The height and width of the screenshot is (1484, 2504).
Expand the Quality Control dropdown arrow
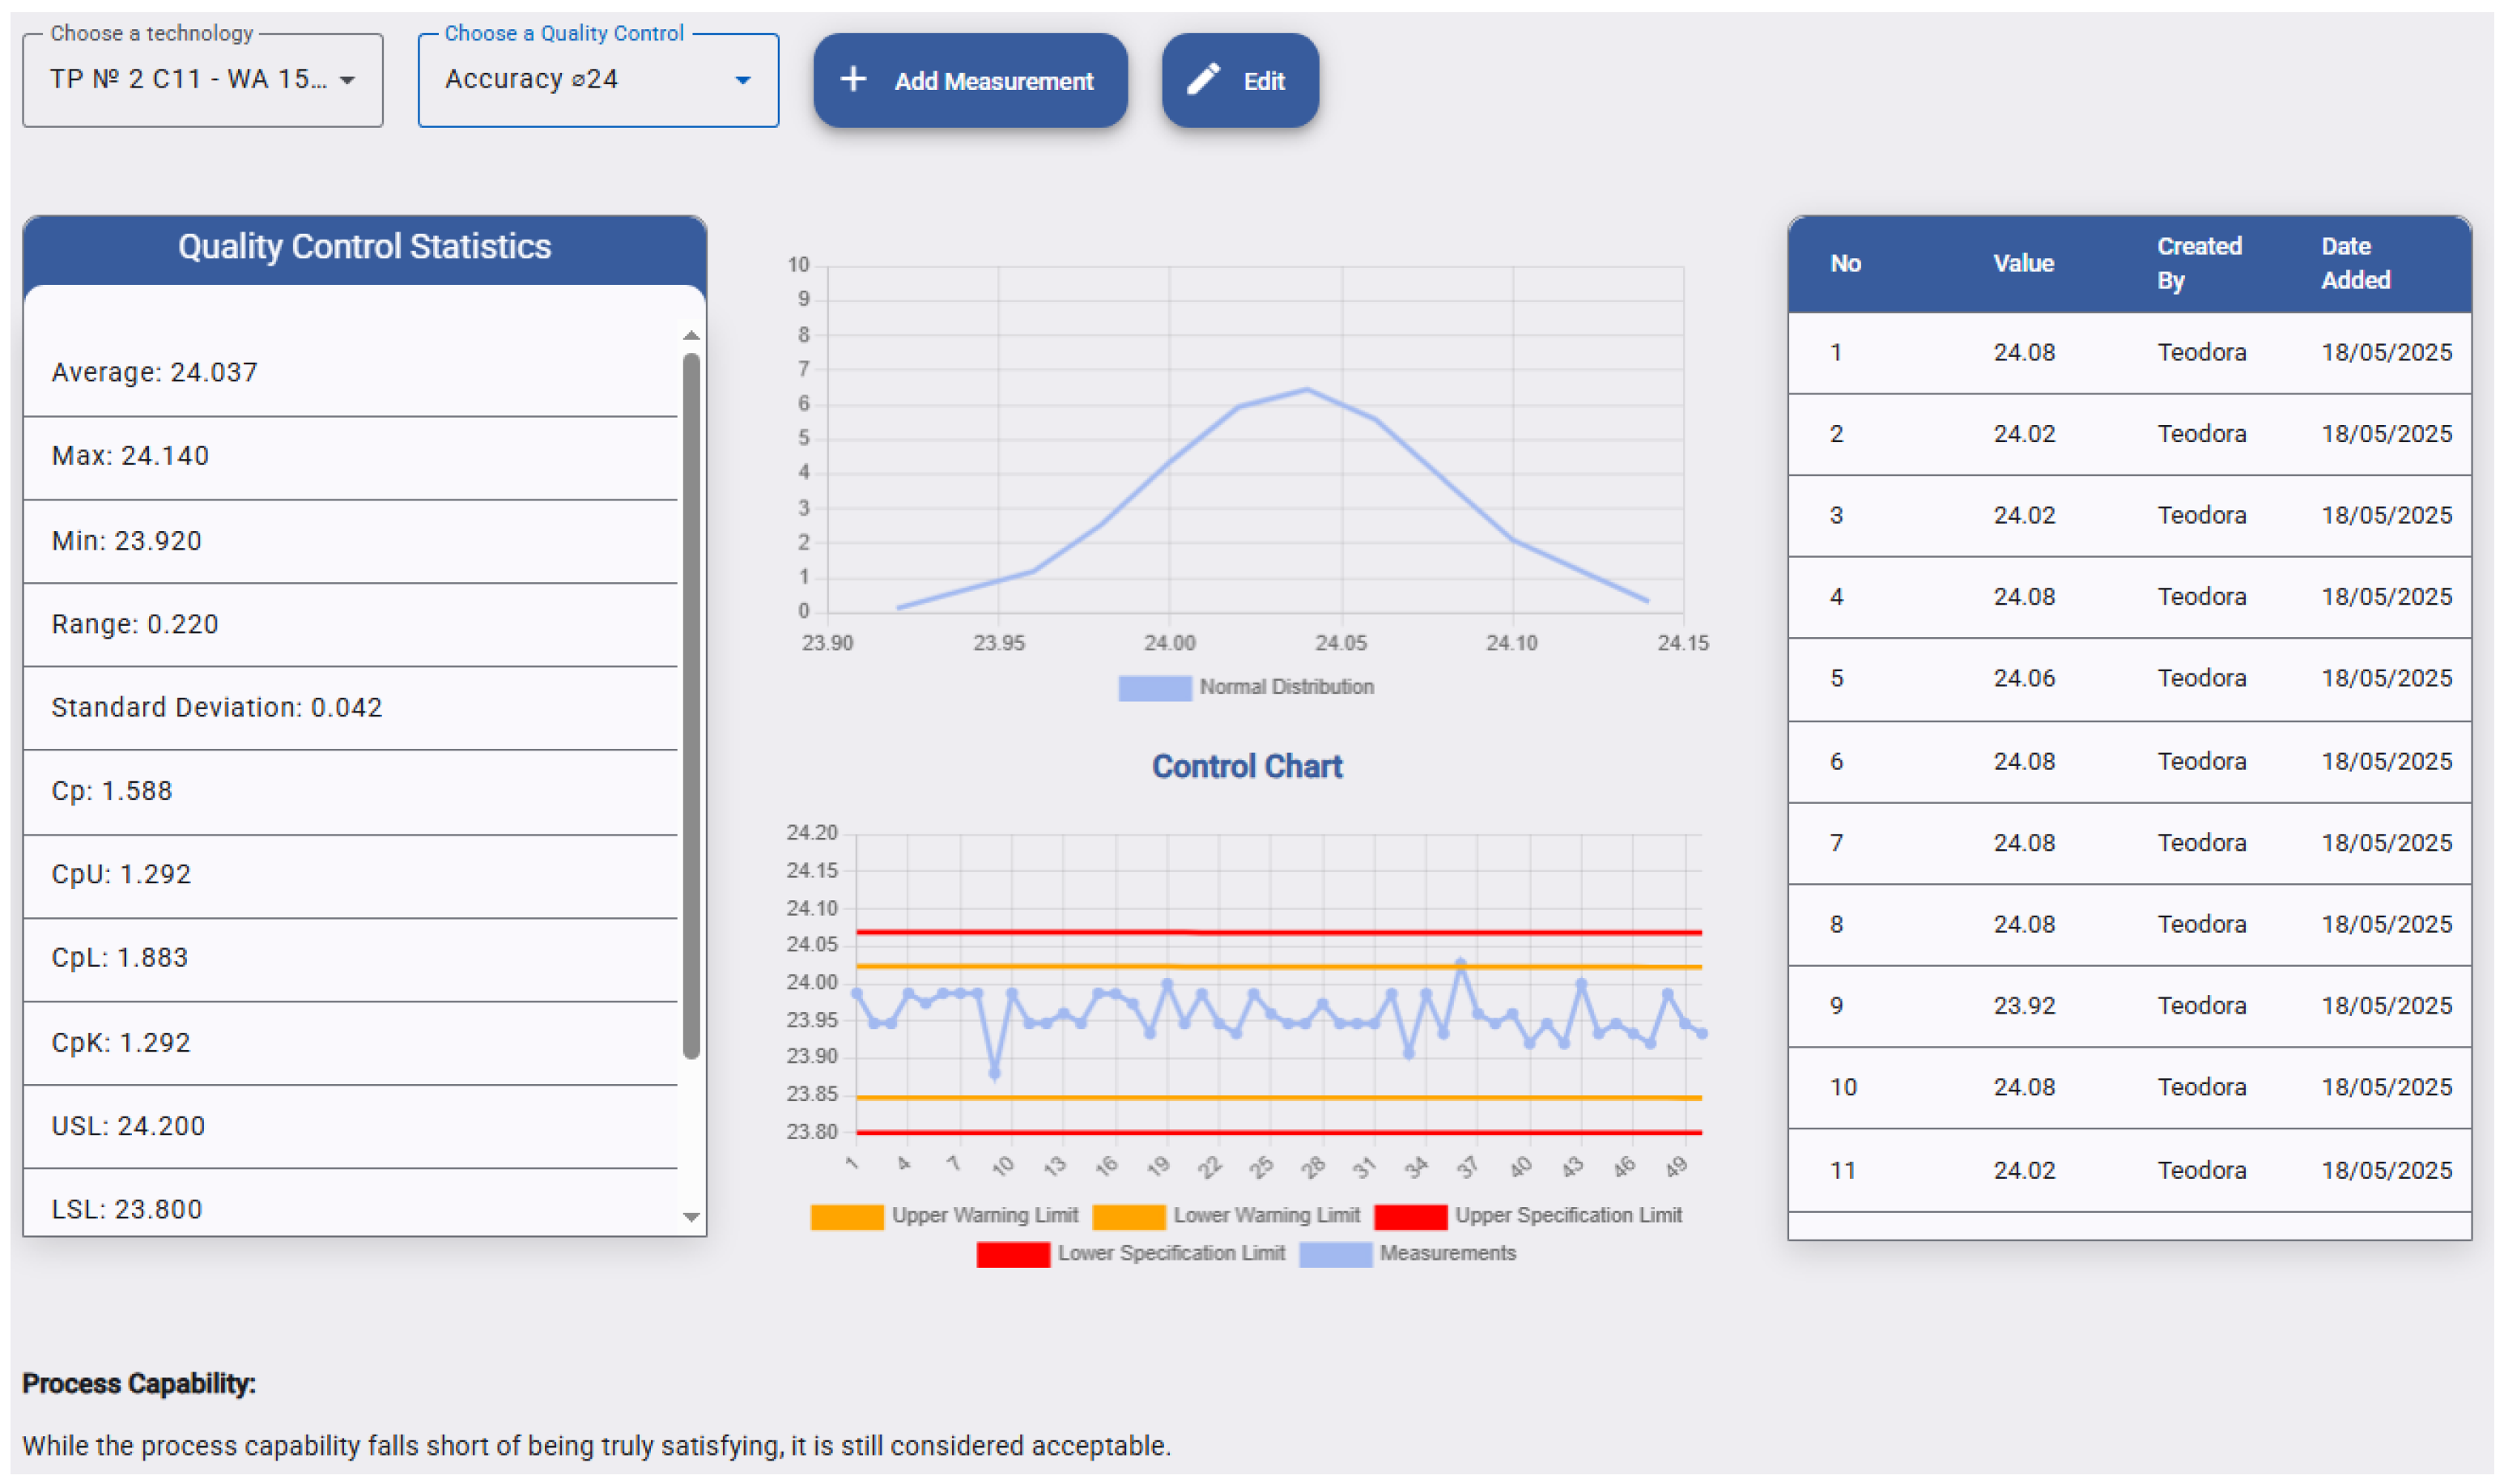pyautogui.click(x=742, y=80)
